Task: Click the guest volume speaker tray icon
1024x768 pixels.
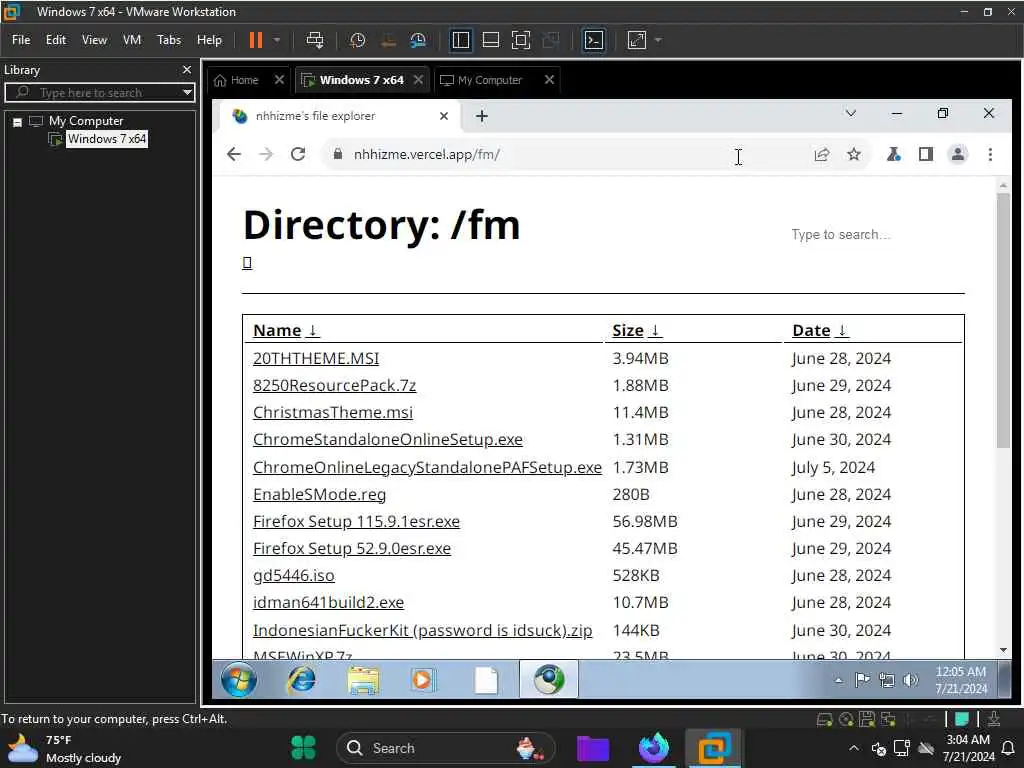Action: [910, 680]
